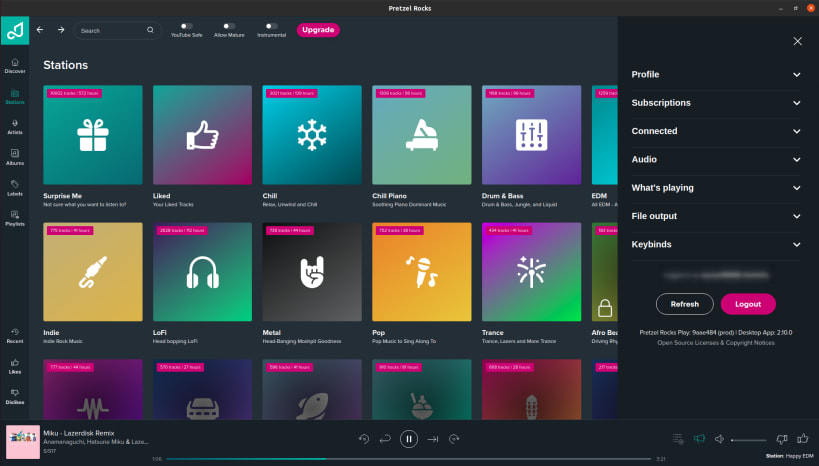
Task: Open Recent in the sidebar
Action: pos(15,336)
